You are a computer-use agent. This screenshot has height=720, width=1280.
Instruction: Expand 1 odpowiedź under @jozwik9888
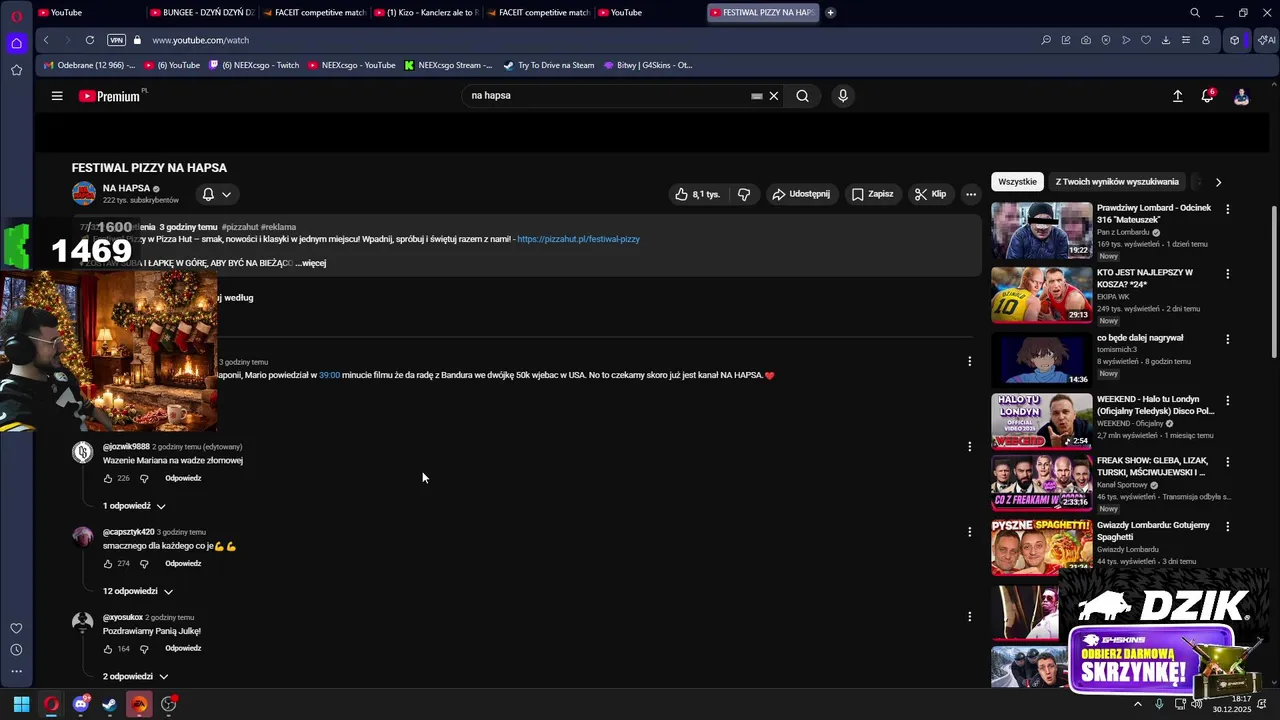tap(135, 506)
